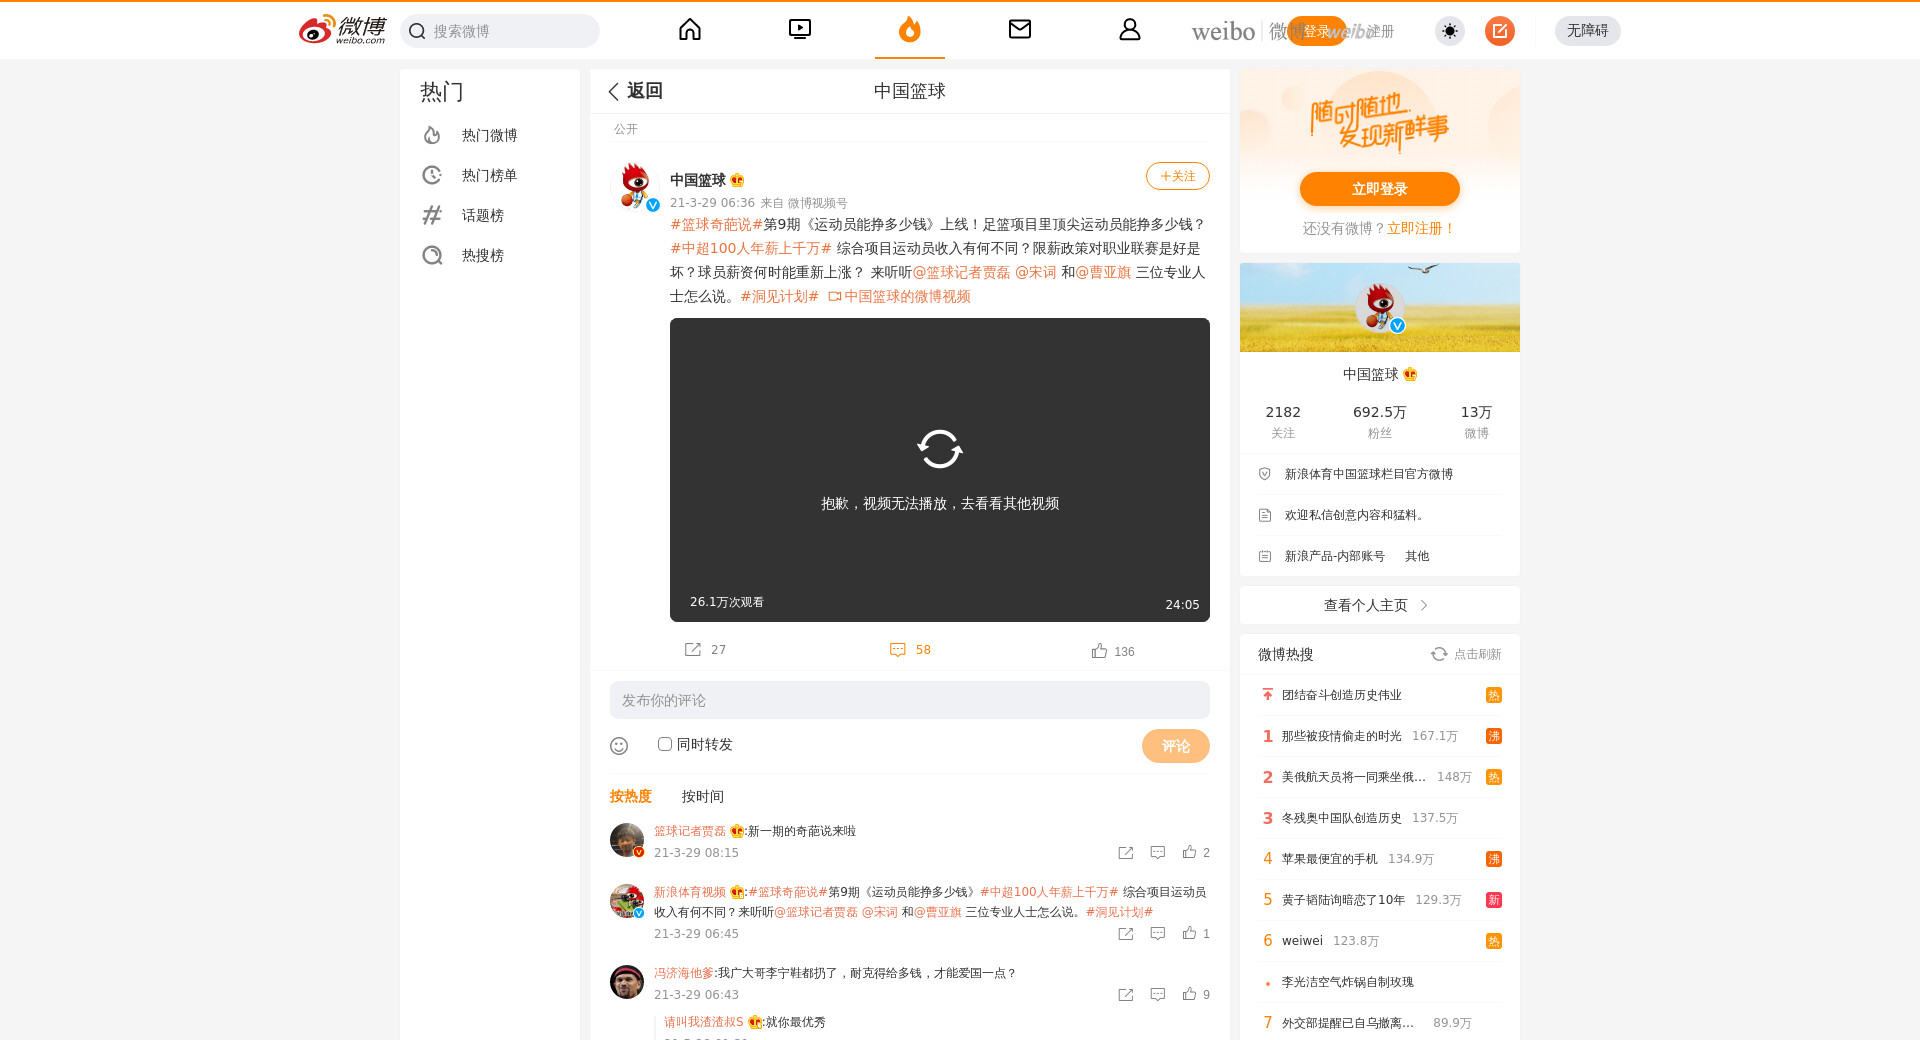Click the 发布你的评论 comment field
Viewport: 1920px width, 1040px height.
pyautogui.click(x=909, y=700)
